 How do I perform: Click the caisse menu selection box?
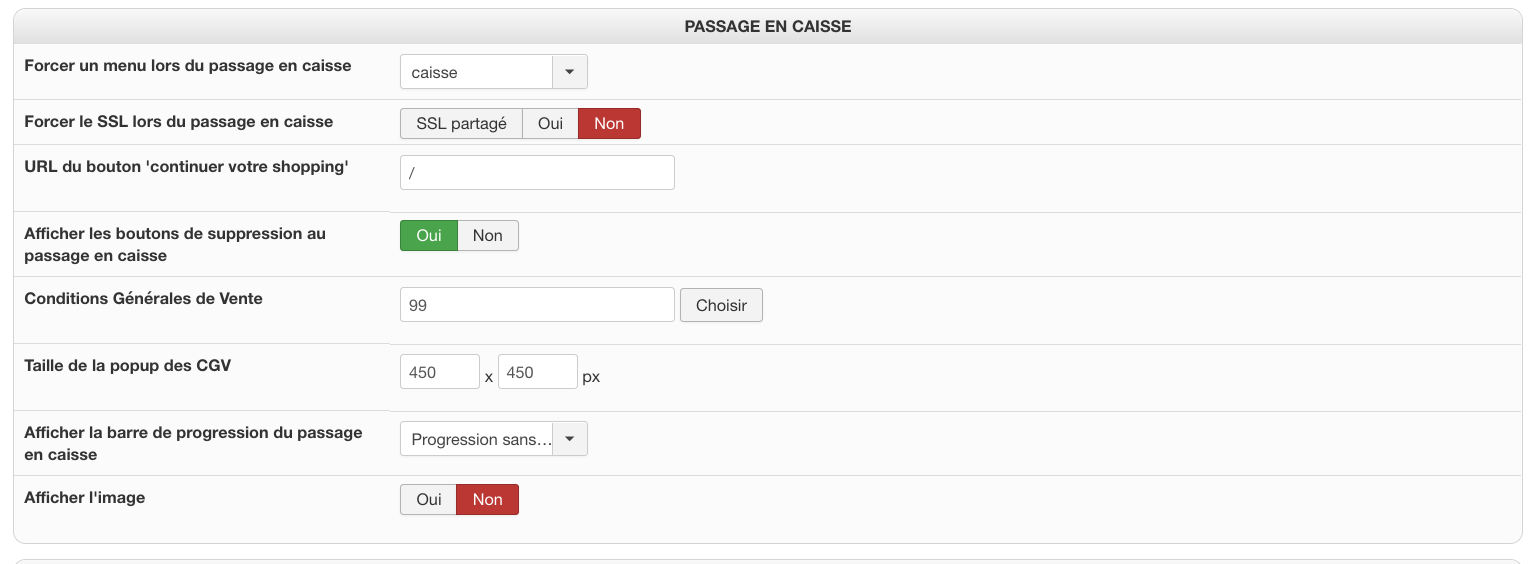(476, 72)
